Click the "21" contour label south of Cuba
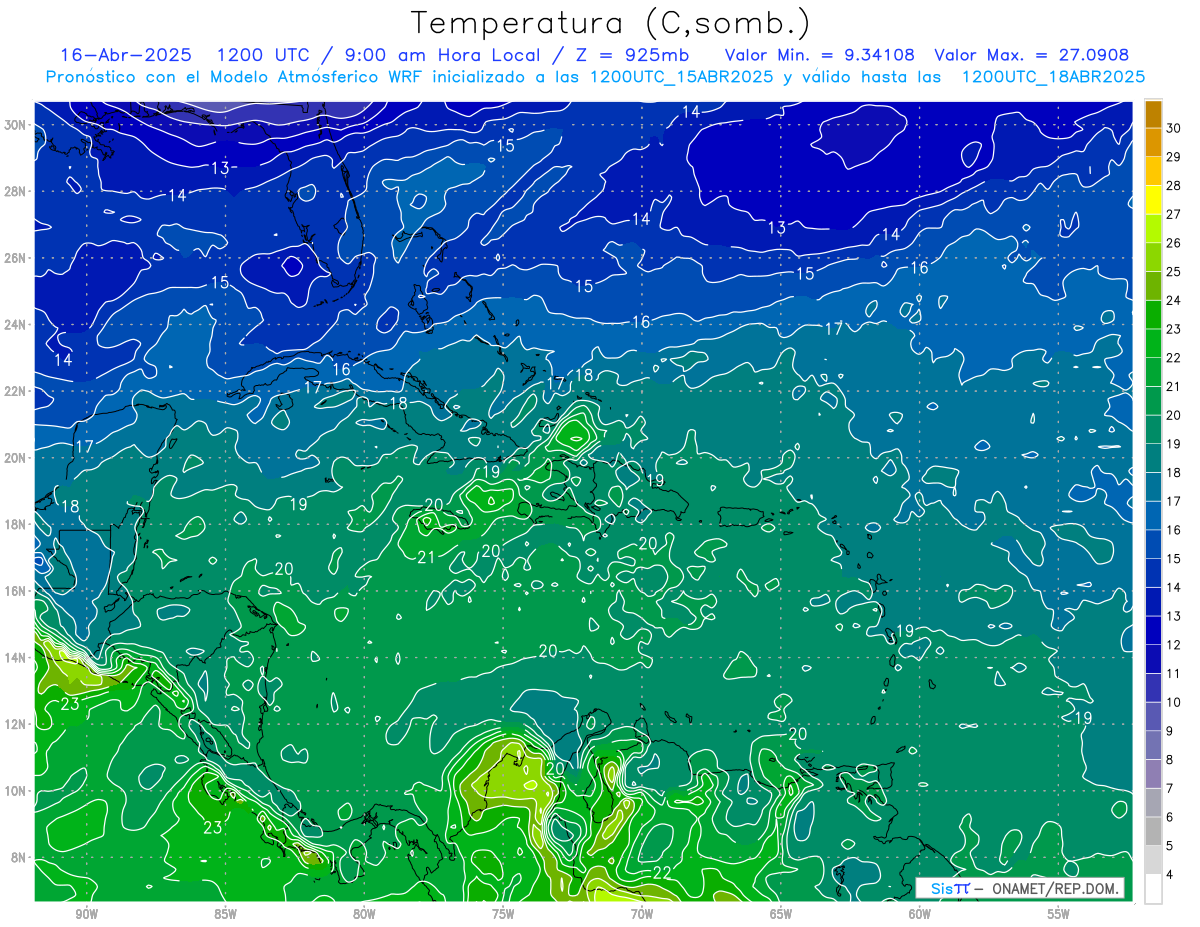This screenshot has height=927, width=1200. [x=427, y=557]
